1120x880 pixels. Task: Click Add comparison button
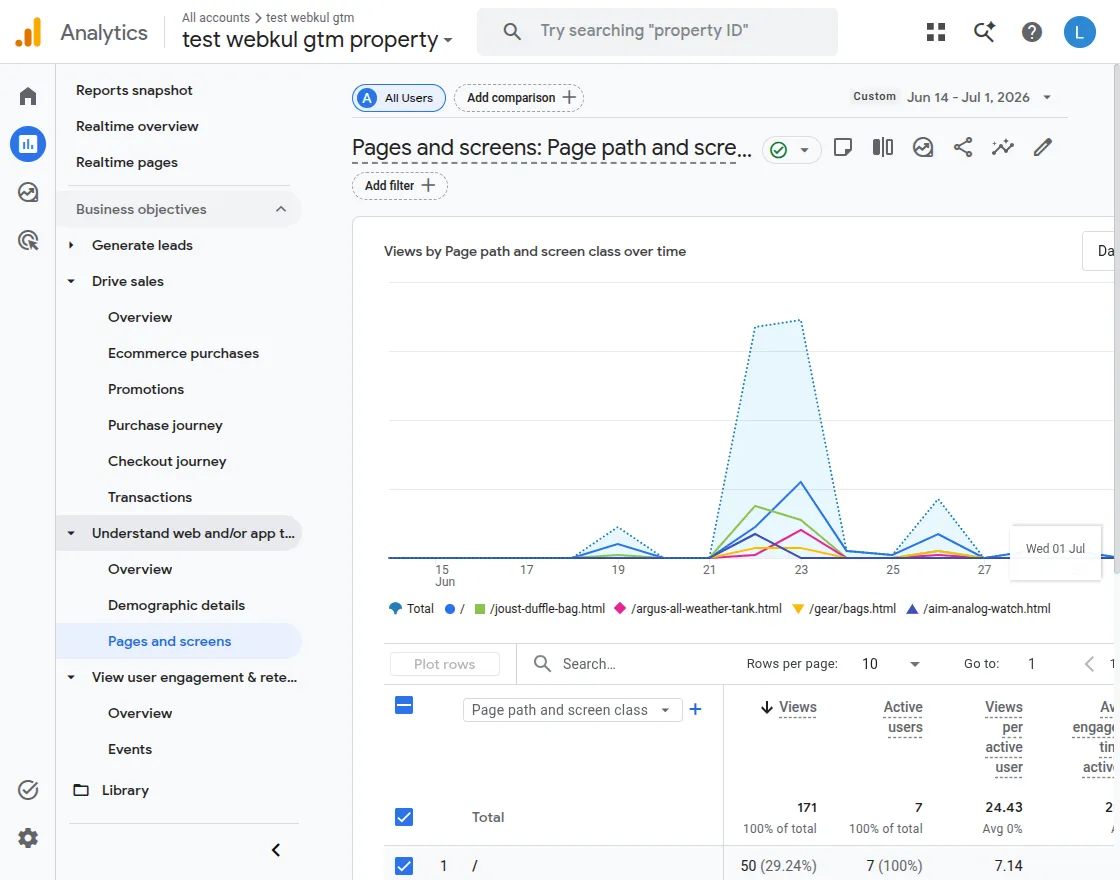519,98
